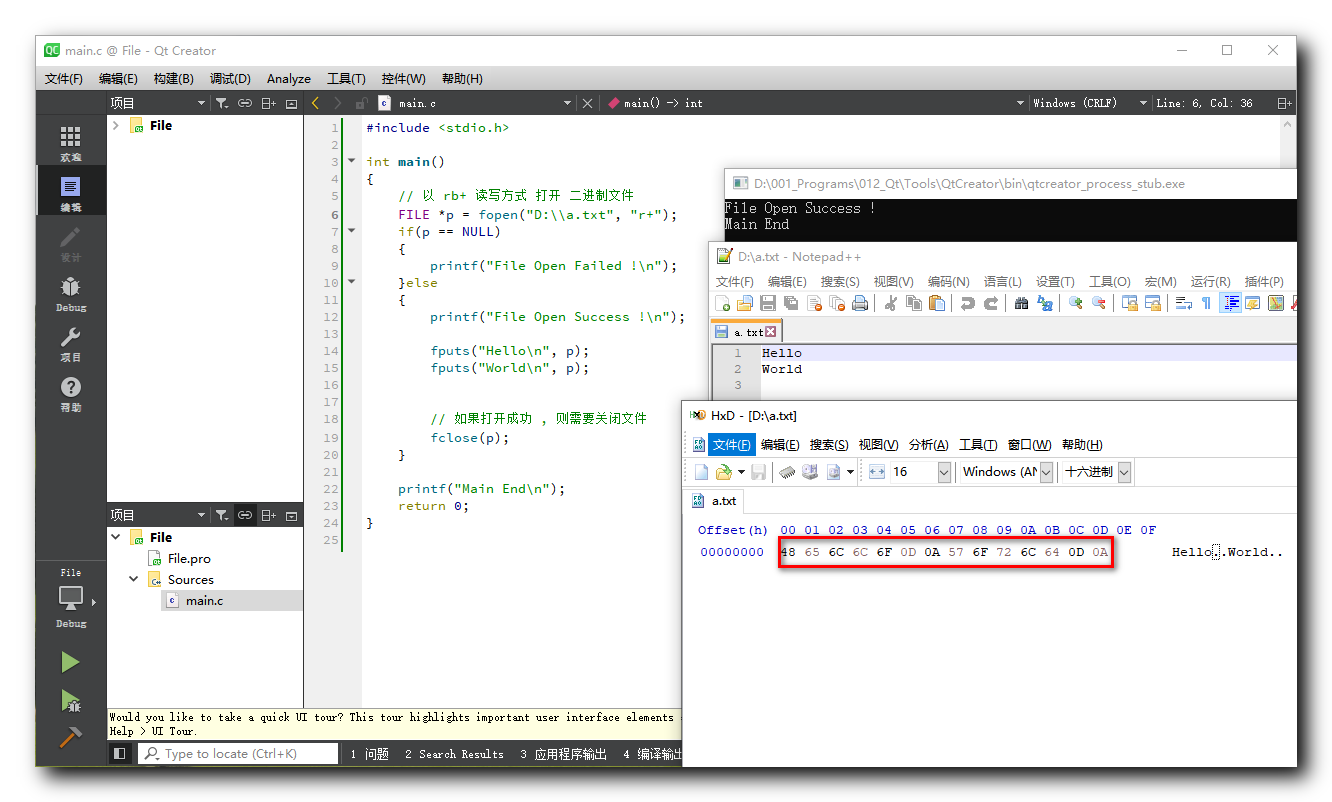Click Notepad++ Paste icon

(936, 303)
